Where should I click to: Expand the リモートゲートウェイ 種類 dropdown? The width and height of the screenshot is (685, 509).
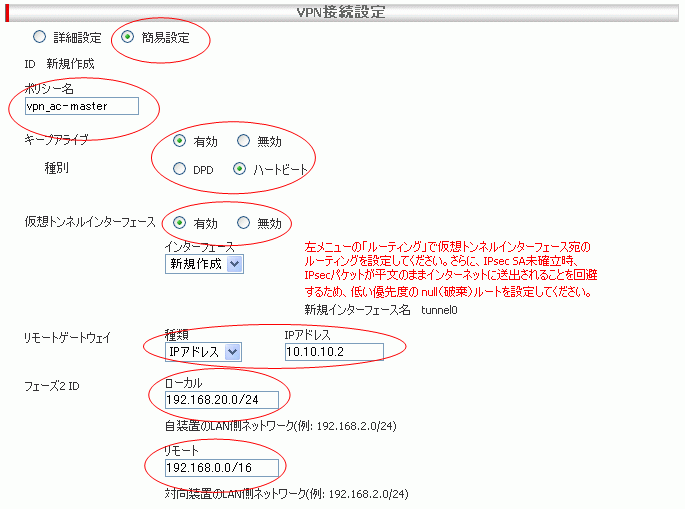(204, 351)
